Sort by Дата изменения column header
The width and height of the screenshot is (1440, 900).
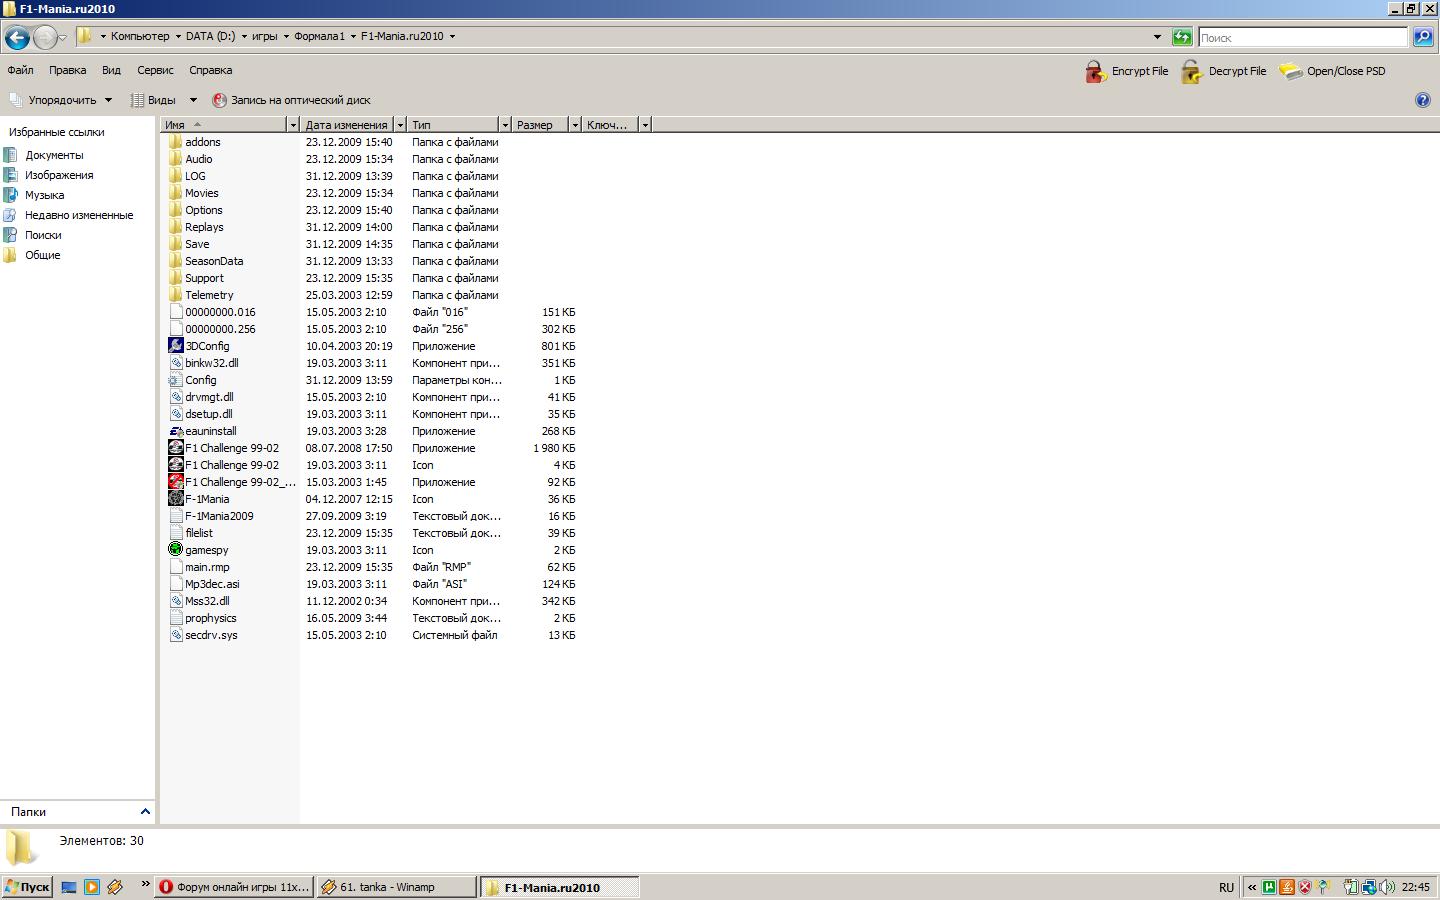(x=346, y=125)
